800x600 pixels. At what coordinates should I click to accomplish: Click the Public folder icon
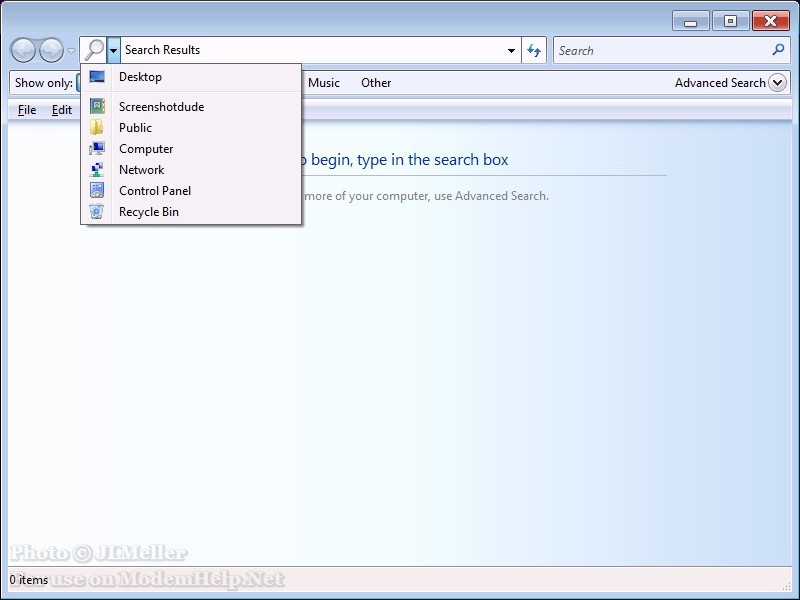pyautogui.click(x=96, y=127)
